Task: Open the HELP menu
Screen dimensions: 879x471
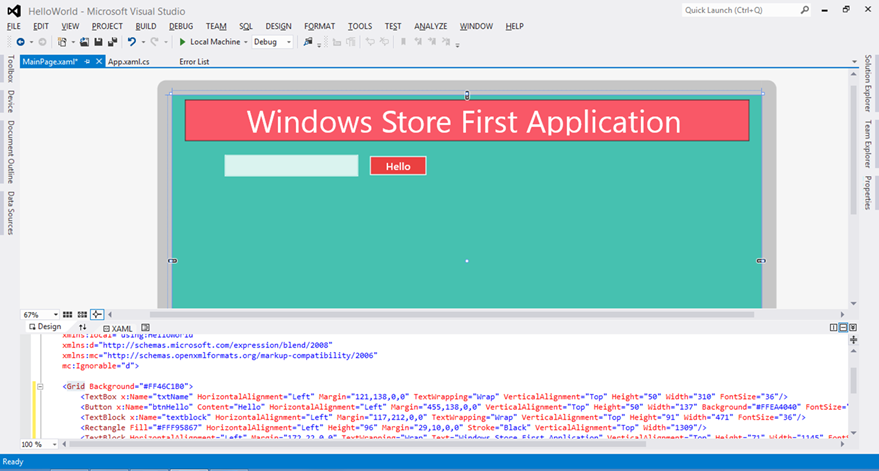Action: [x=515, y=26]
